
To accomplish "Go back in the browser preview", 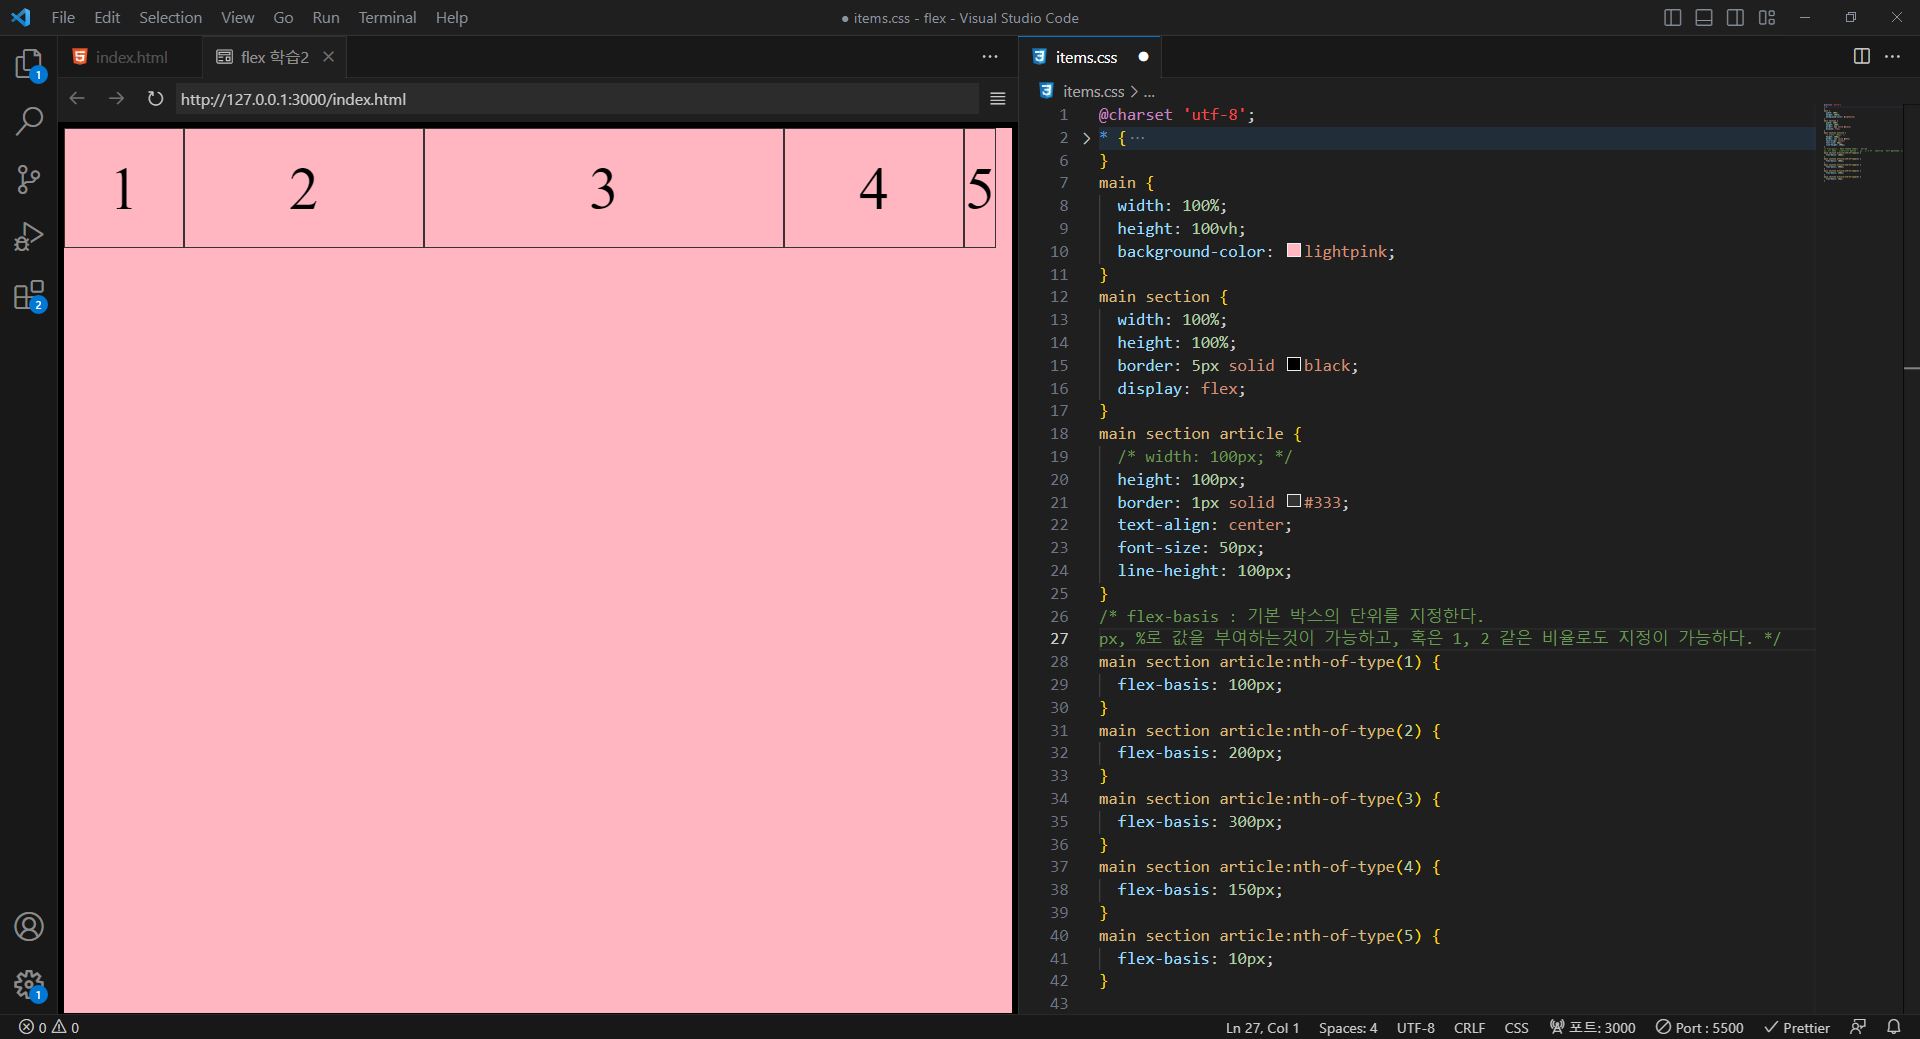I will [77, 98].
